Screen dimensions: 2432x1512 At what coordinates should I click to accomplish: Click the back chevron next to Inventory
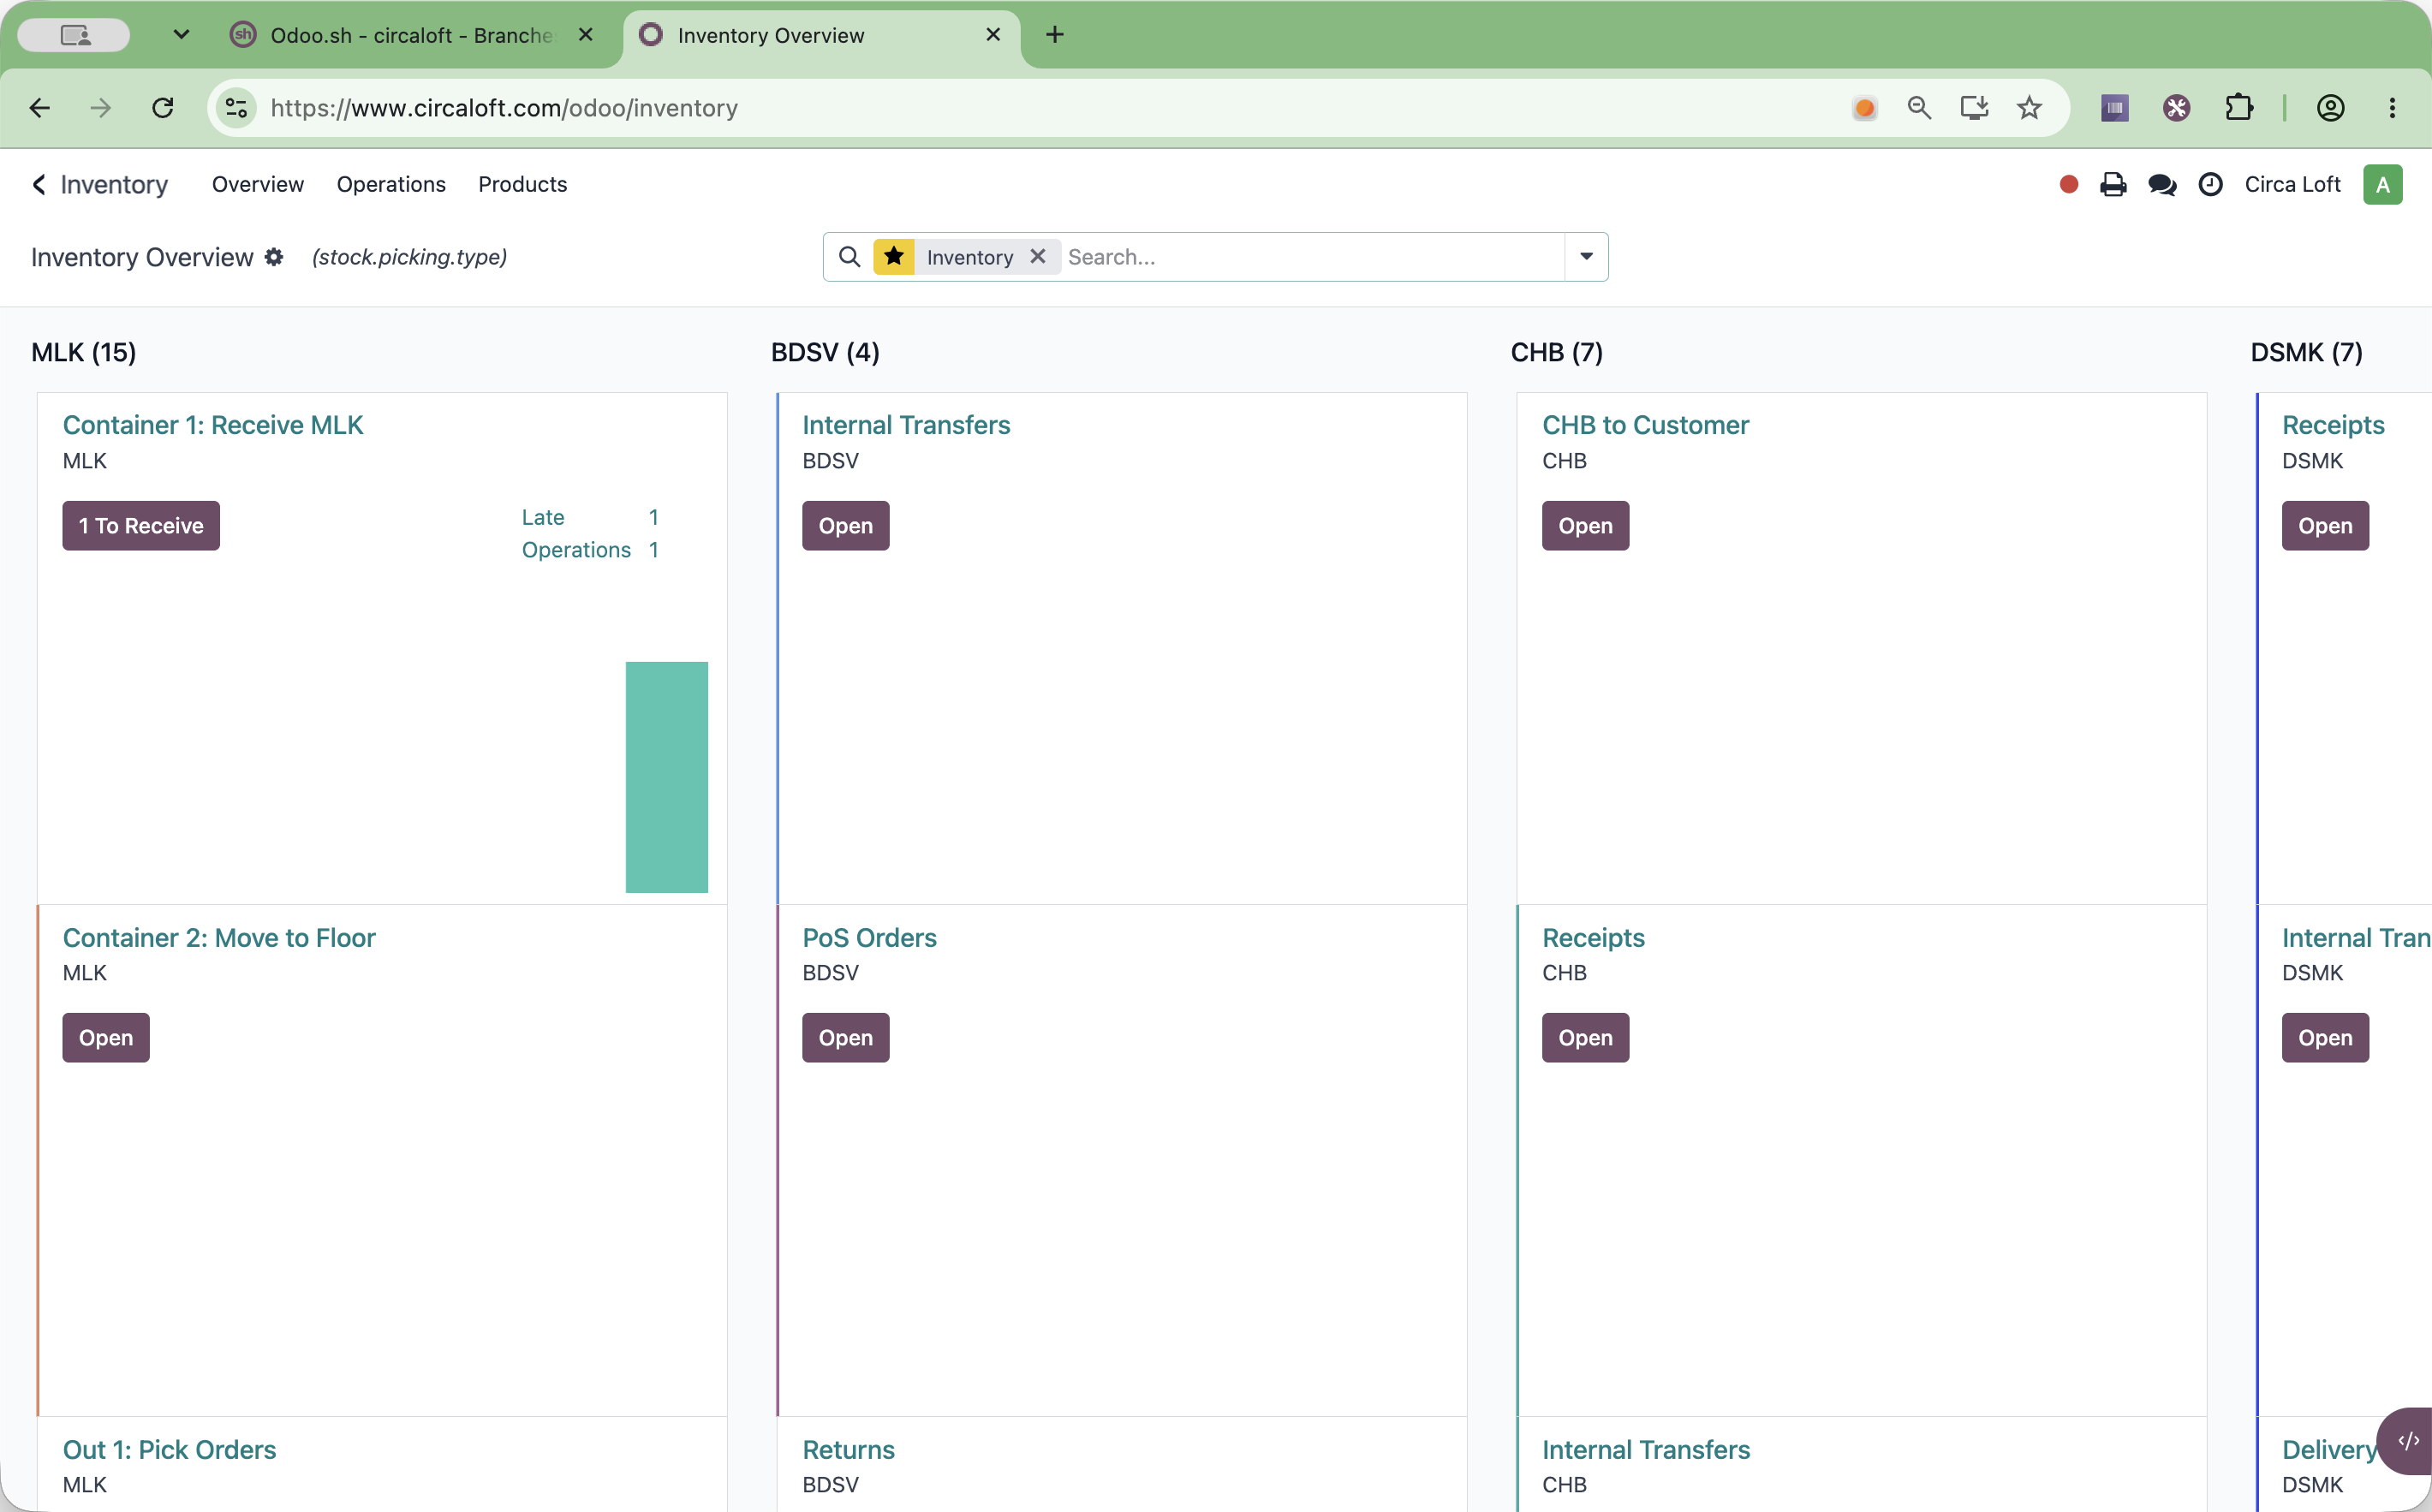pyautogui.click(x=39, y=184)
